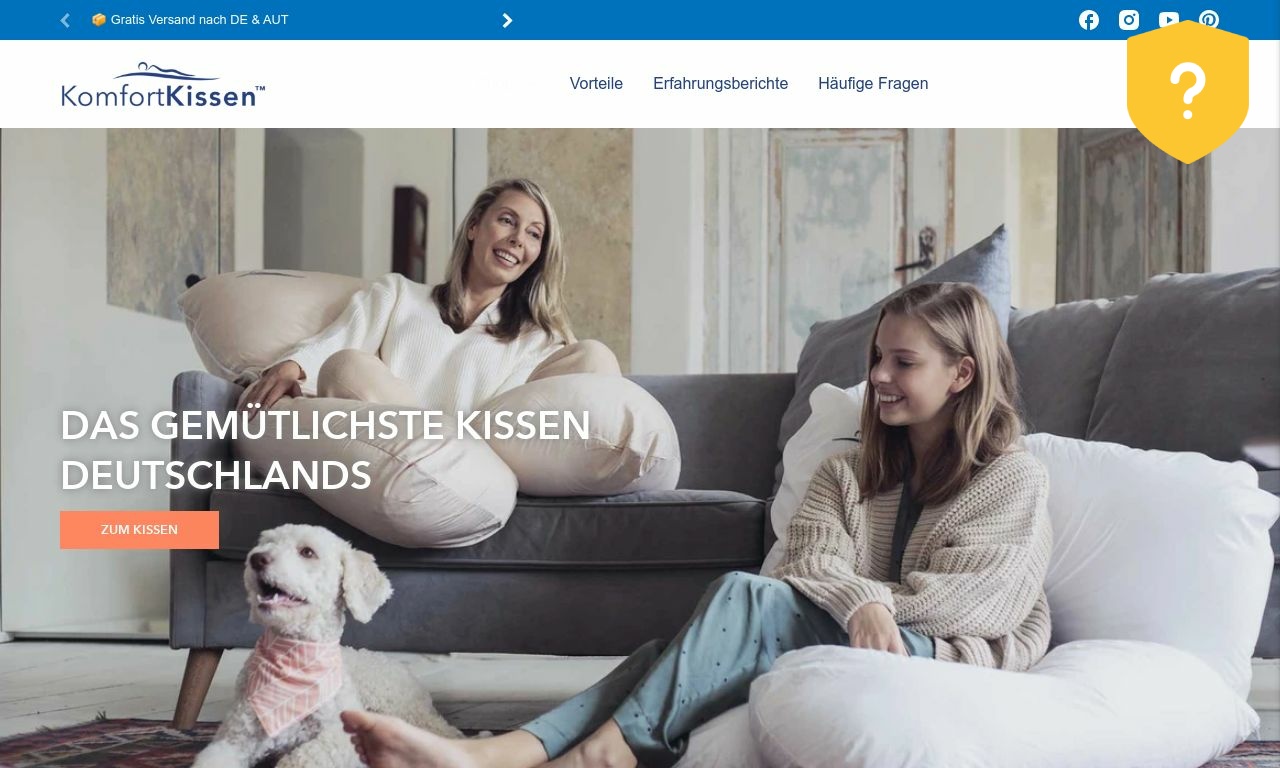Open the Vorteile menu item
1280x768 pixels.
tap(596, 84)
